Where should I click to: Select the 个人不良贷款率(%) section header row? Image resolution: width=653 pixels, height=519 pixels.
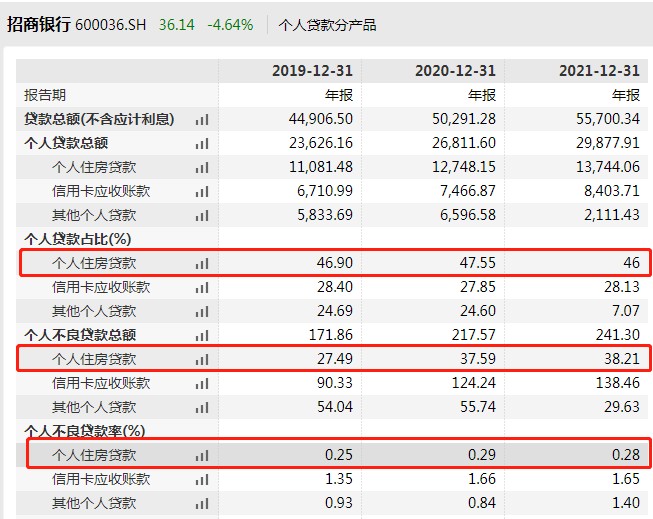pos(85,431)
